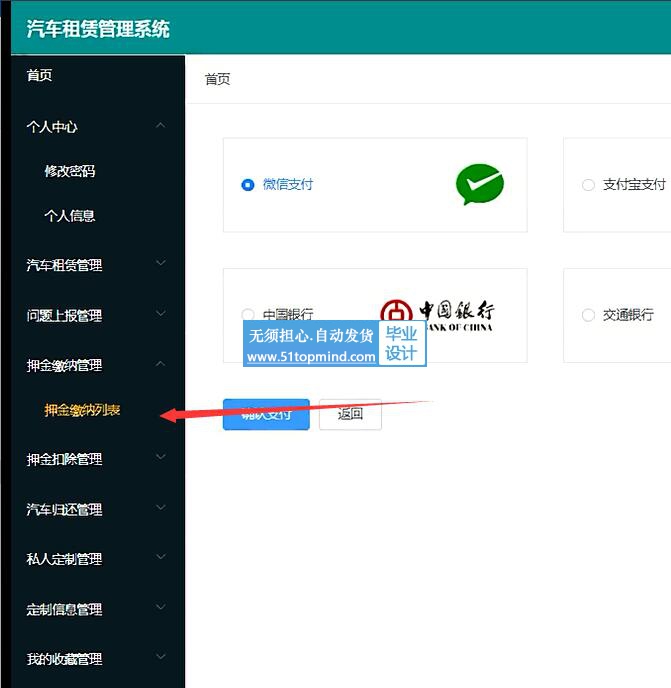Viewport: 671px width, 688px height.
Task: Click the 问题上报管理 menu label
Action: tap(64, 315)
